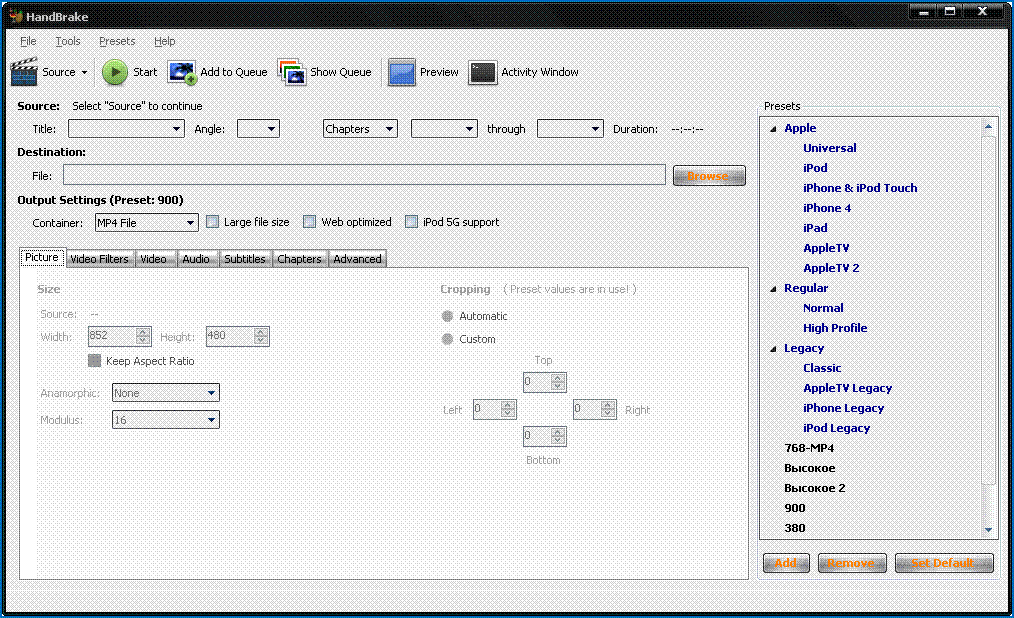Click the Set Default button
1014x618 pixels.
tap(944, 563)
